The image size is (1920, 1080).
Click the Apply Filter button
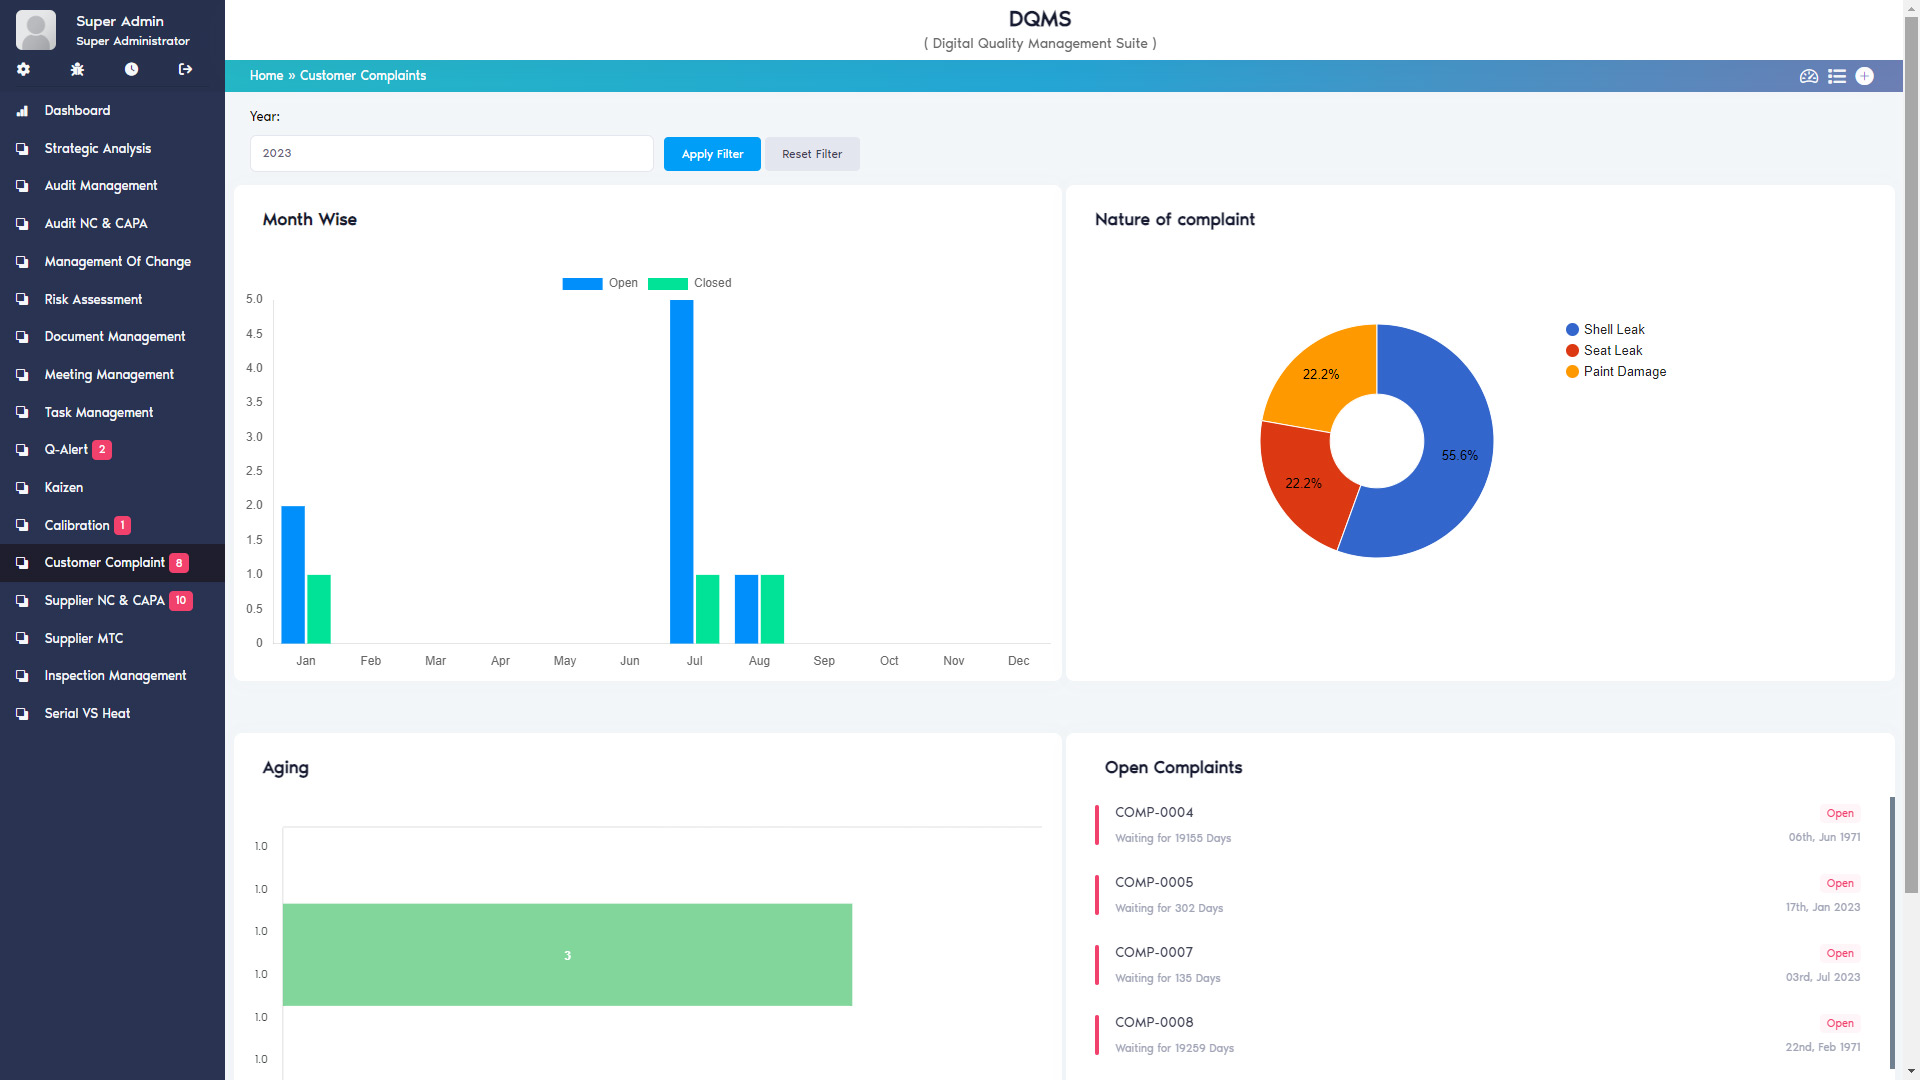point(712,154)
